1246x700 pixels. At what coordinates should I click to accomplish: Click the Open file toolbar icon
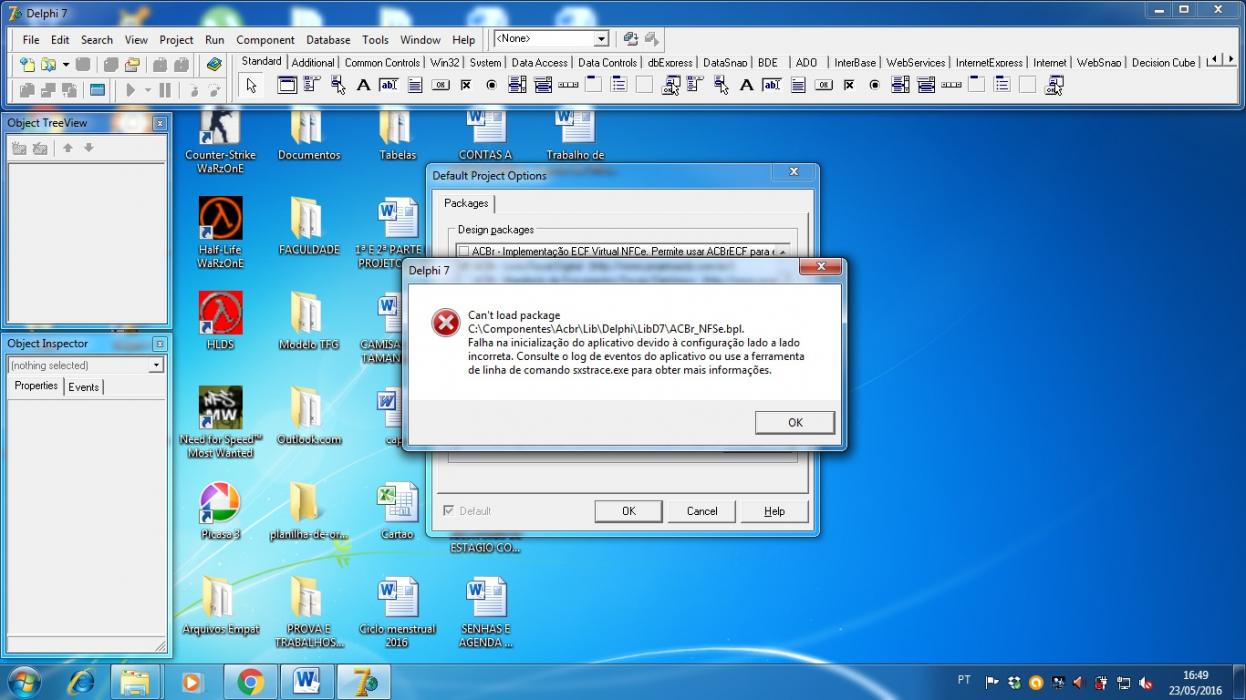pos(48,64)
